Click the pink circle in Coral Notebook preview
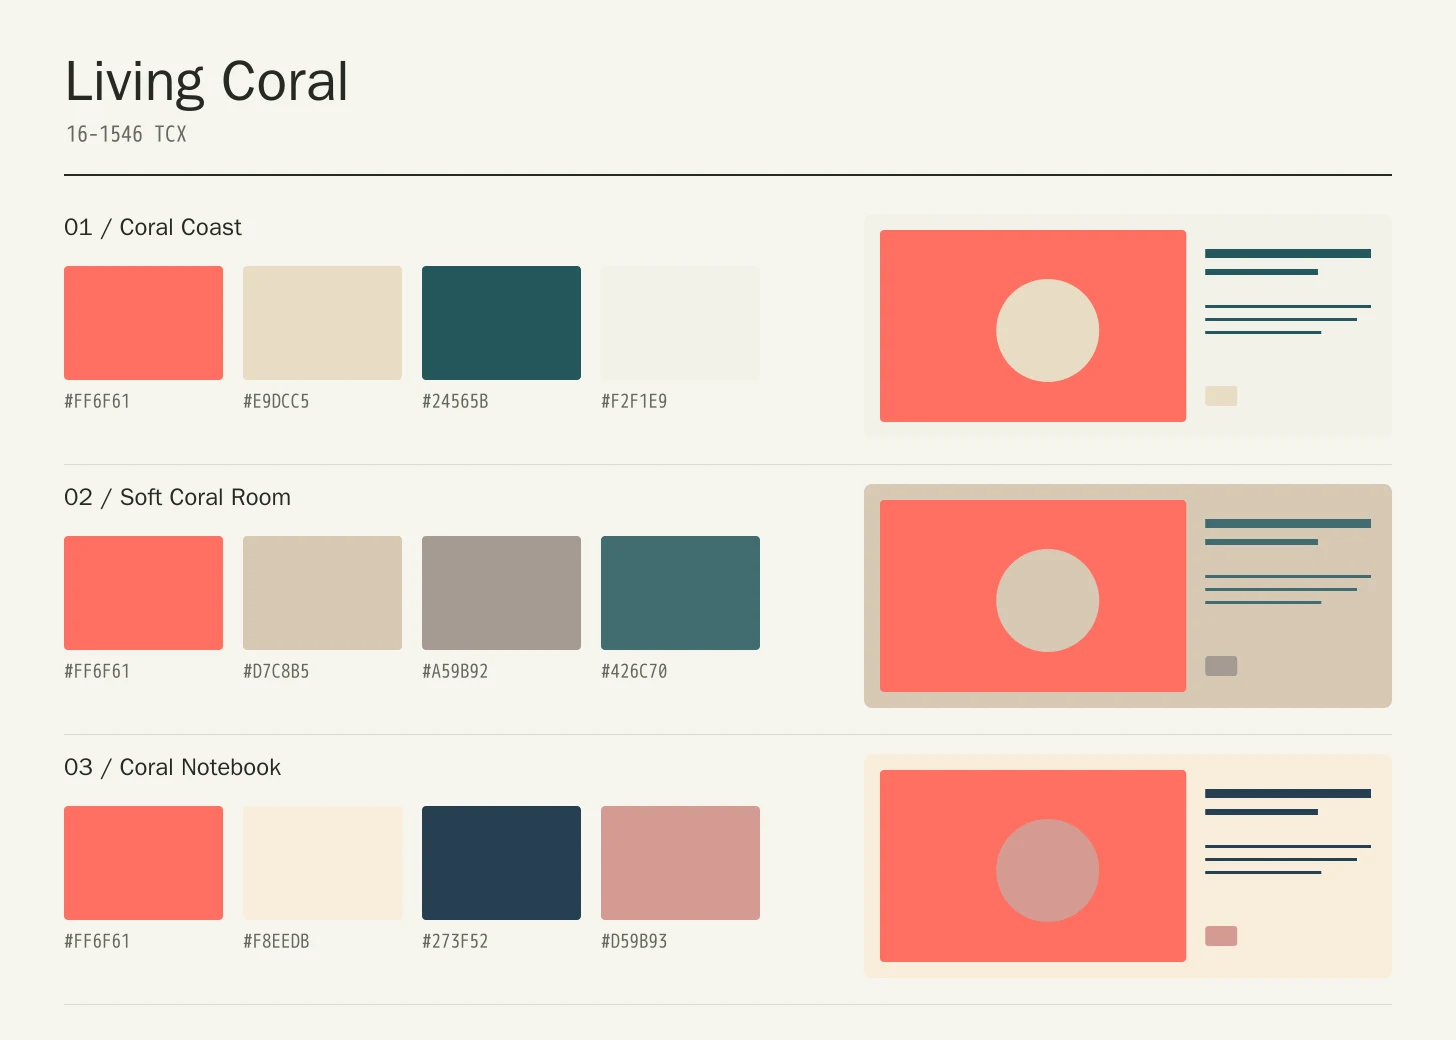1456x1040 pixels. pyautogui.click(x=1047, y=870)
